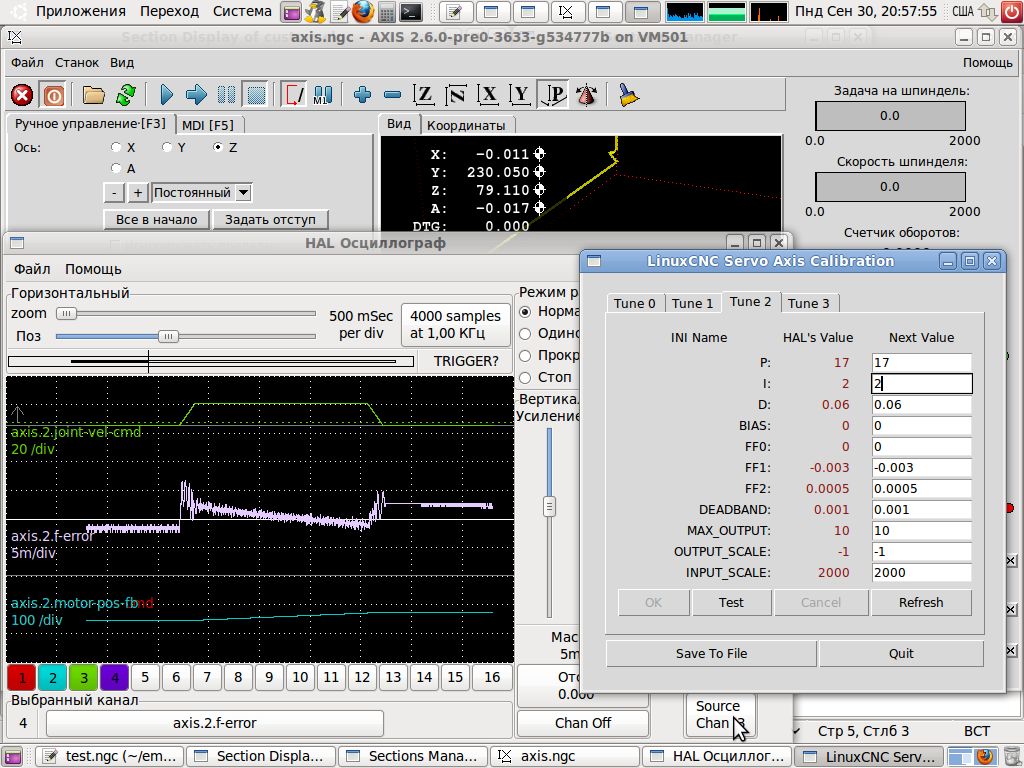
Task: Click the 4000 samples button
Action: click(x=455, y=325)
